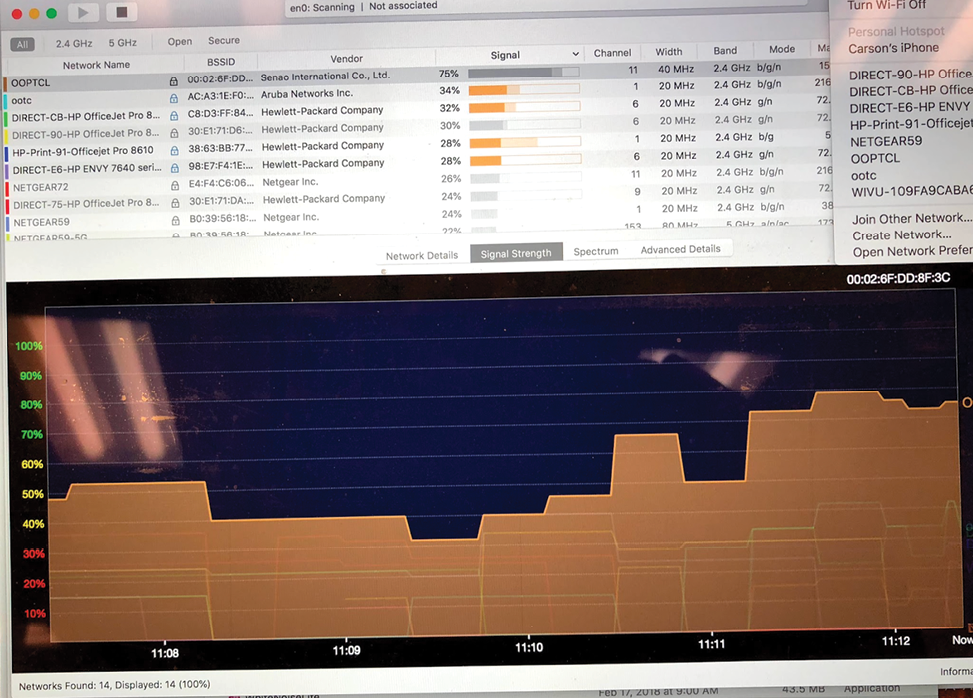
Task: Toggle the 5 GHz band filter
Action: pyautogui.click(x=122, y=42)
